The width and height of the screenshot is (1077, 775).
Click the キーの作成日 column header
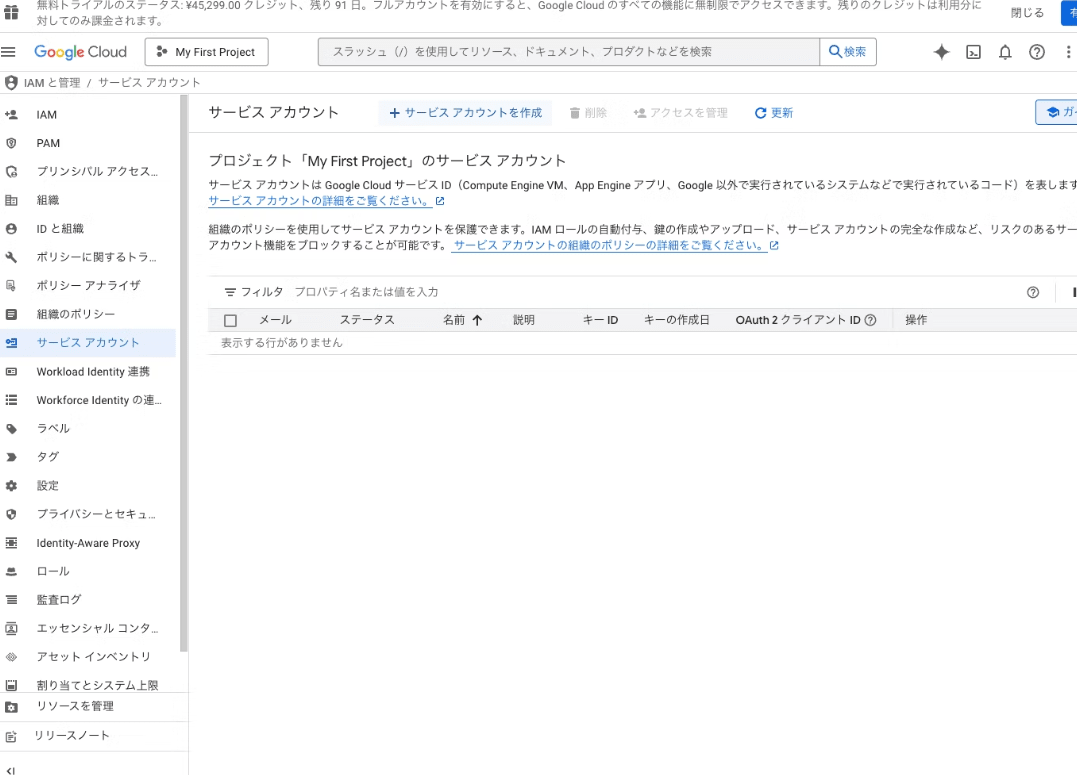[x=677, y=320]
